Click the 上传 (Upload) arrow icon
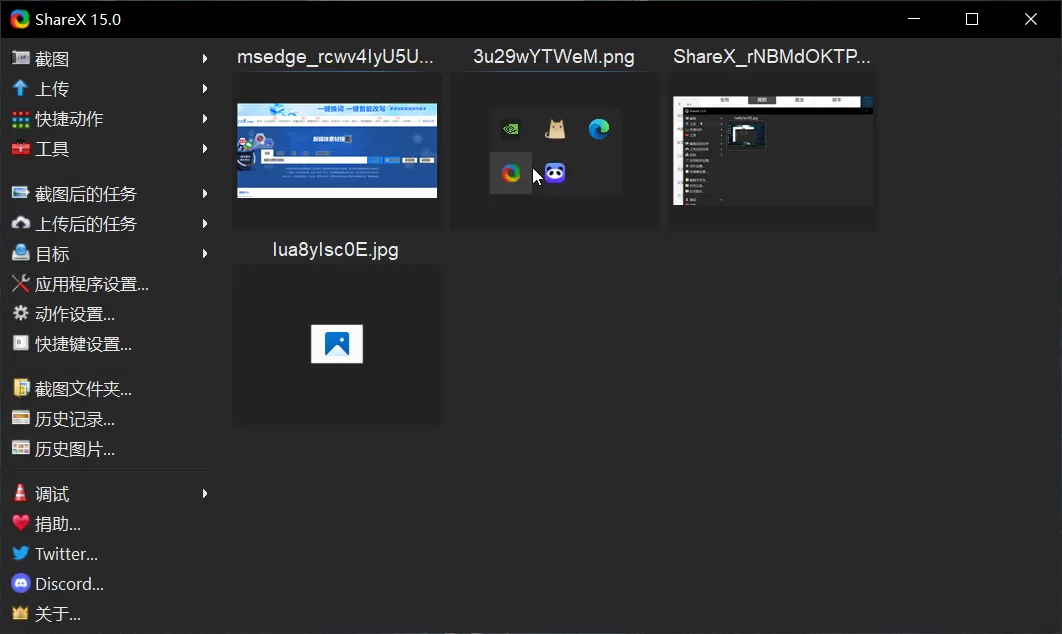 [x=21, y=88]
